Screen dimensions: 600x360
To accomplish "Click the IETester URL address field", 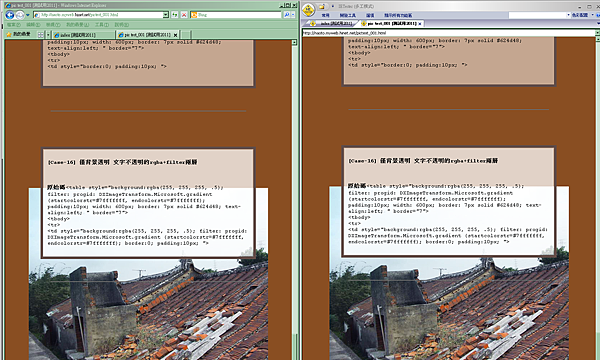I will (448, 33).
